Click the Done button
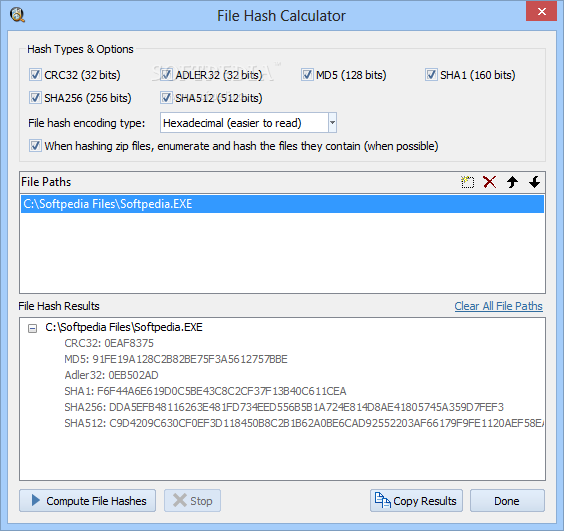Image resolution: width=564 pixels, height=531 pixels. [x=507, y=500]
